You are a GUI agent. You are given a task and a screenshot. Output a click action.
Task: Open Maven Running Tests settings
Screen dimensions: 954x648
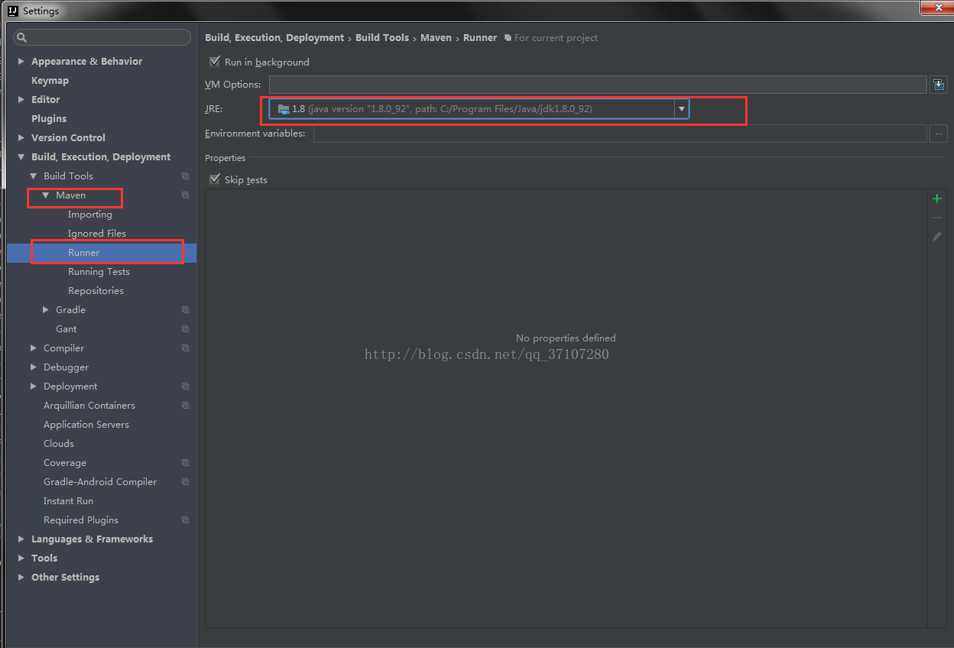99,272
